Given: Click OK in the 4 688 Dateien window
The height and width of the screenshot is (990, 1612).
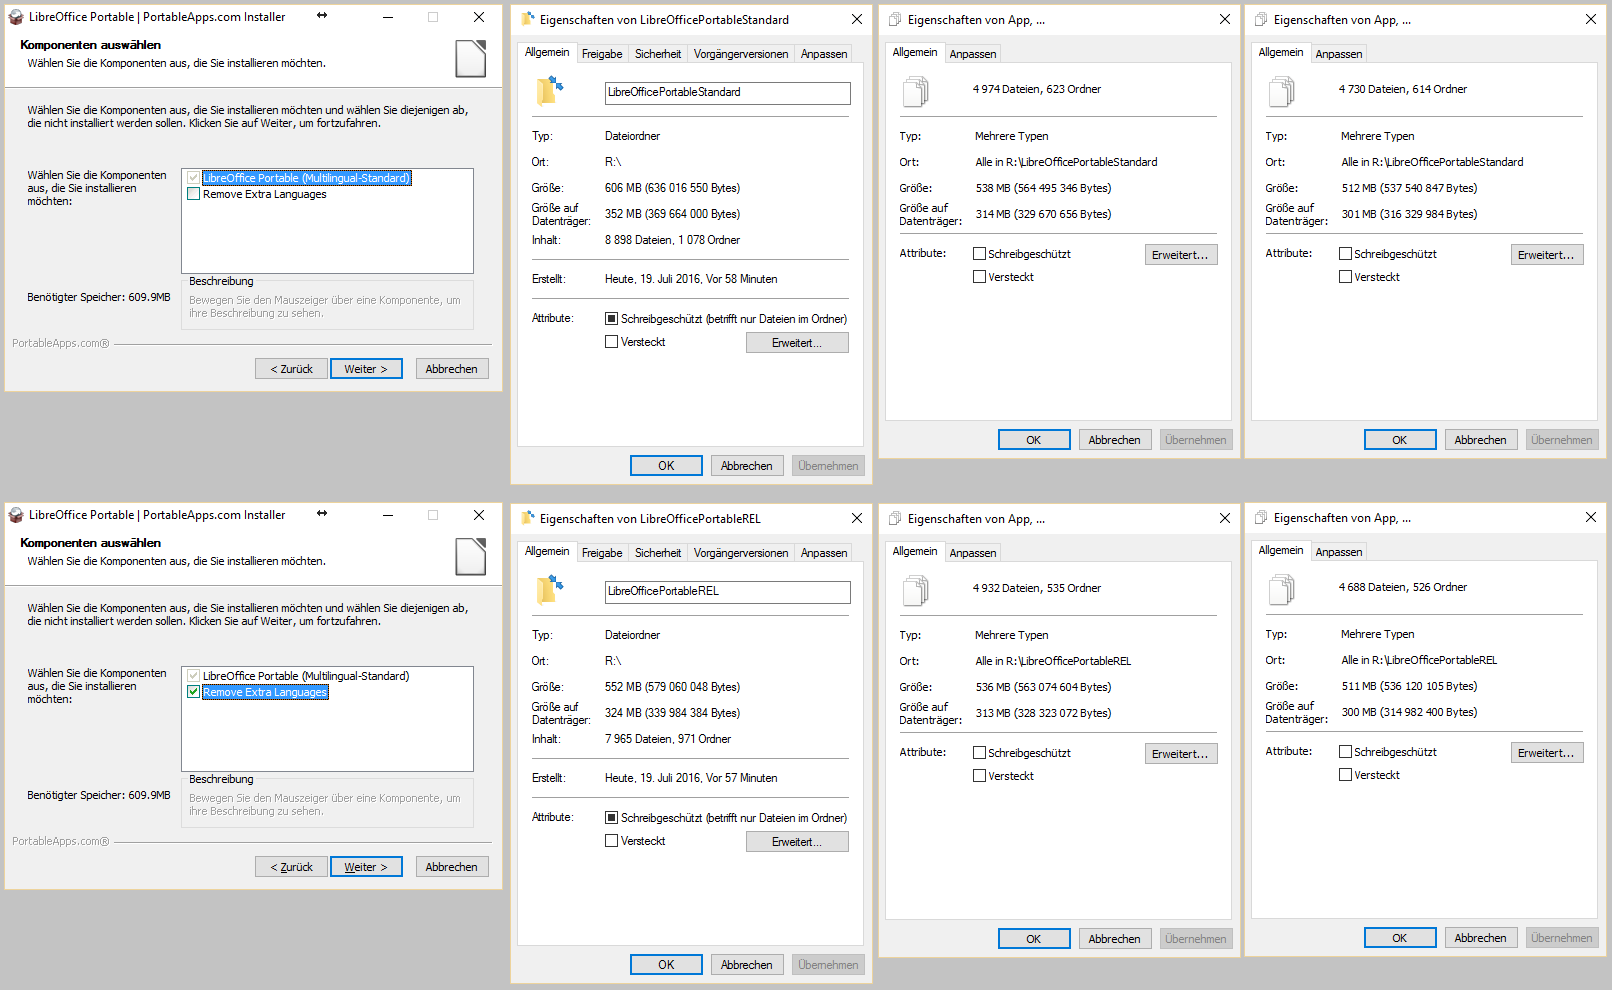Looking at the screenshot, I should tap(1400, 938).
